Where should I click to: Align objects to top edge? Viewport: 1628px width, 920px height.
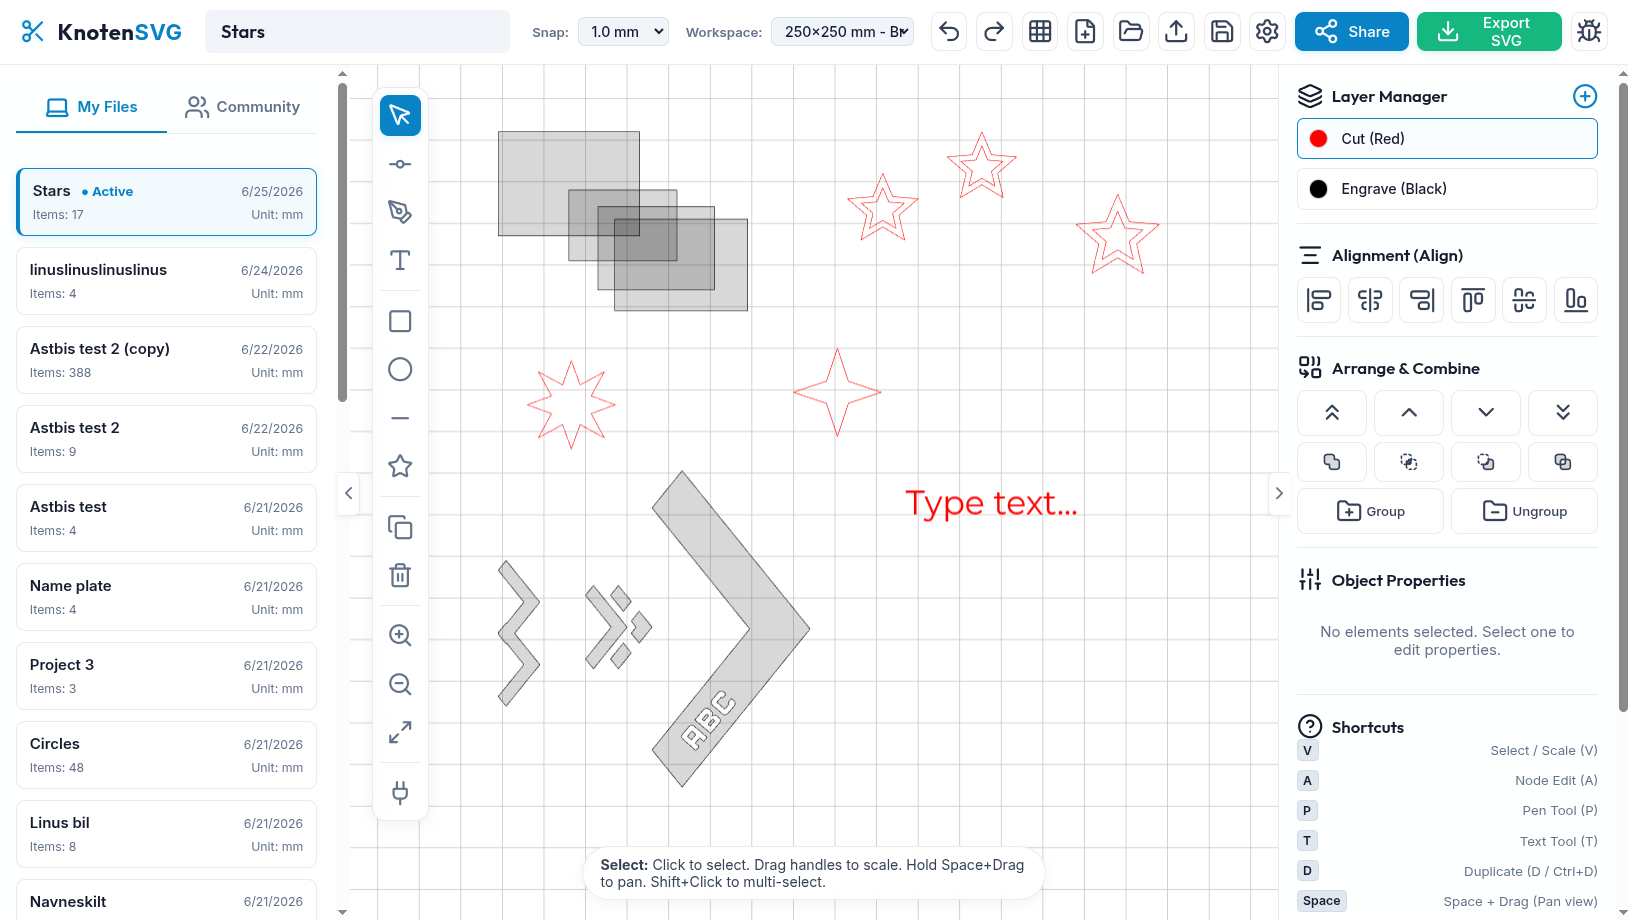tap(1473, 300)
